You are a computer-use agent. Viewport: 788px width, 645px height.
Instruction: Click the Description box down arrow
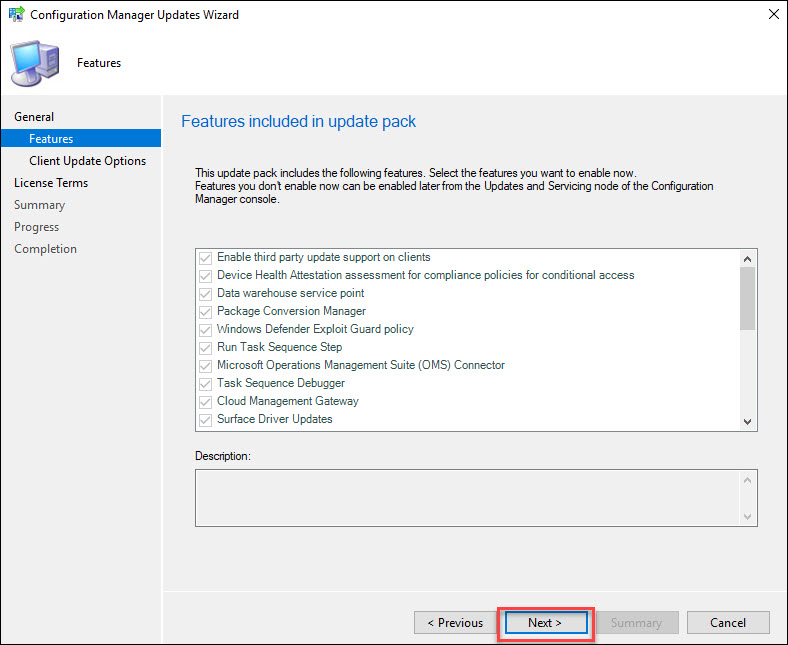coord(747,516)
